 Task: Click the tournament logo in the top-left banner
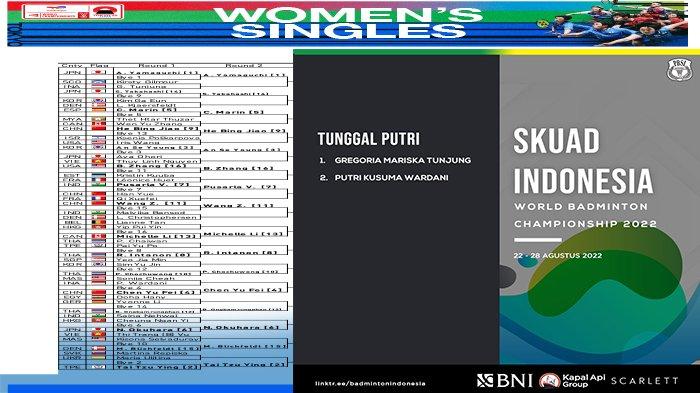tap(72, 12)
